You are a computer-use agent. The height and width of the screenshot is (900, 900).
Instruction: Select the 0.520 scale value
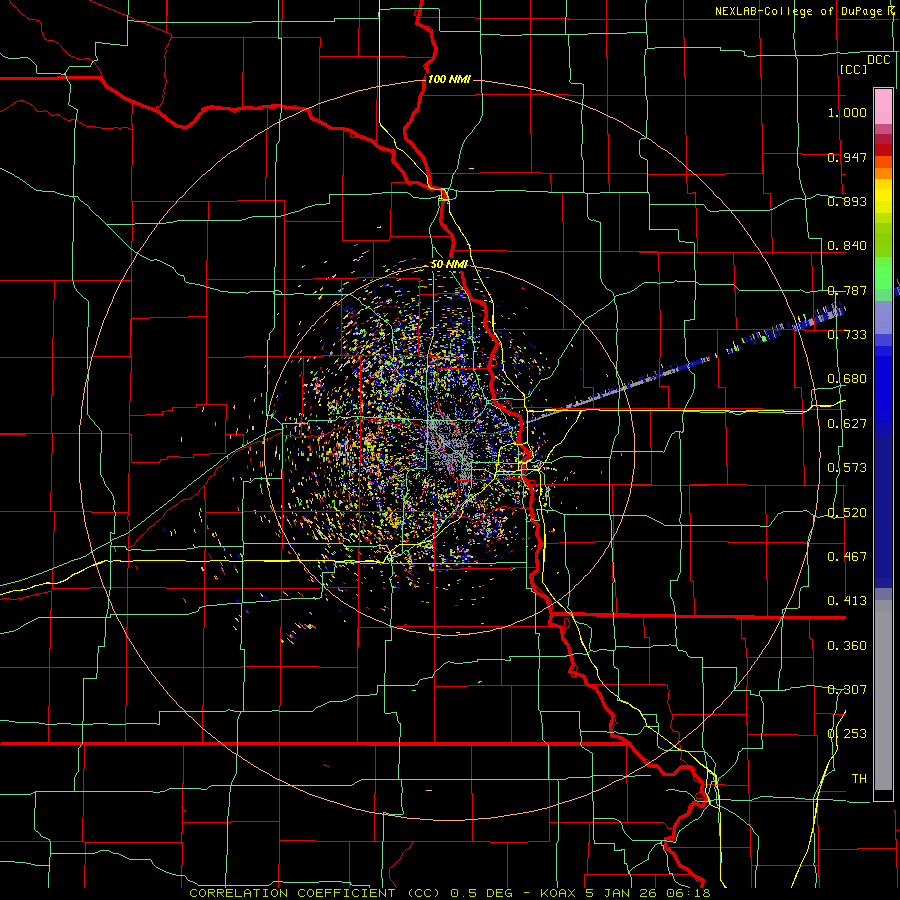(x=847, y=513)
